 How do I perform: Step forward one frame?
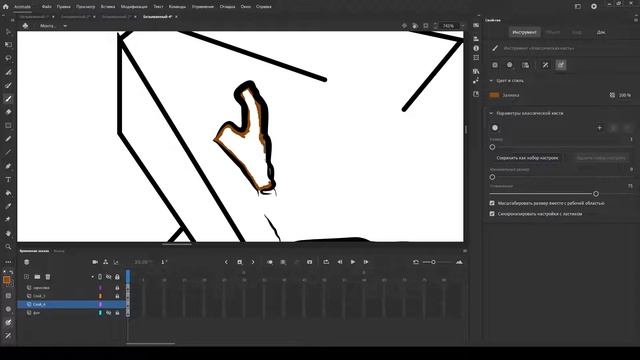[366, 262]
